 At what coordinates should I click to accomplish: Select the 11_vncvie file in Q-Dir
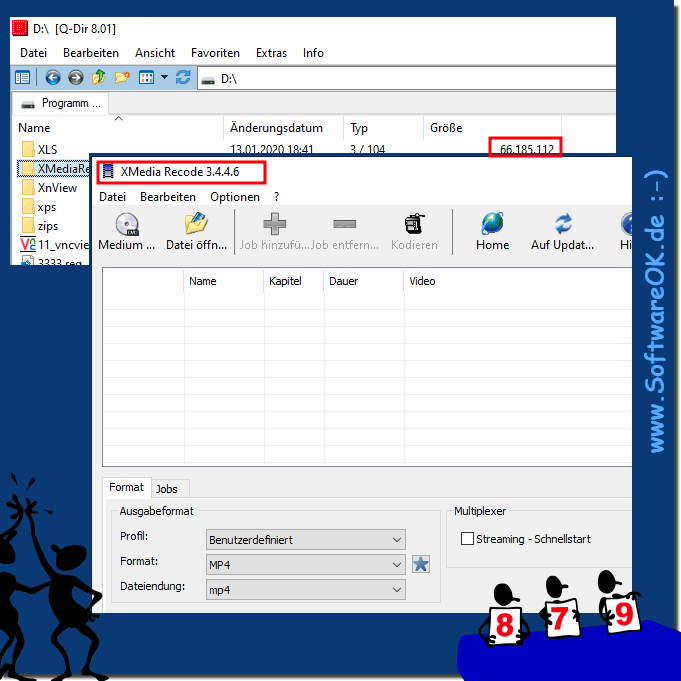[54, 245]
